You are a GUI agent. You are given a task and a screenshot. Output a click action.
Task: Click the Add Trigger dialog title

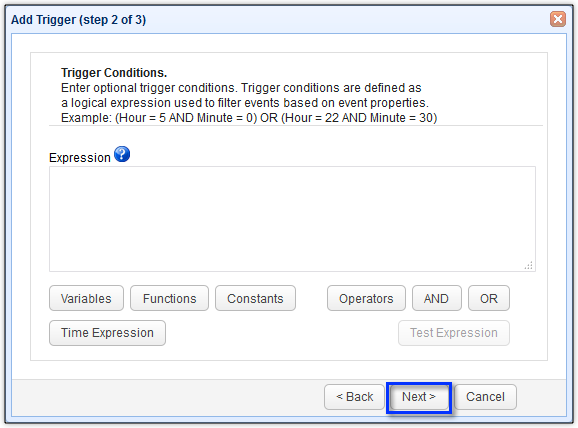79,20
